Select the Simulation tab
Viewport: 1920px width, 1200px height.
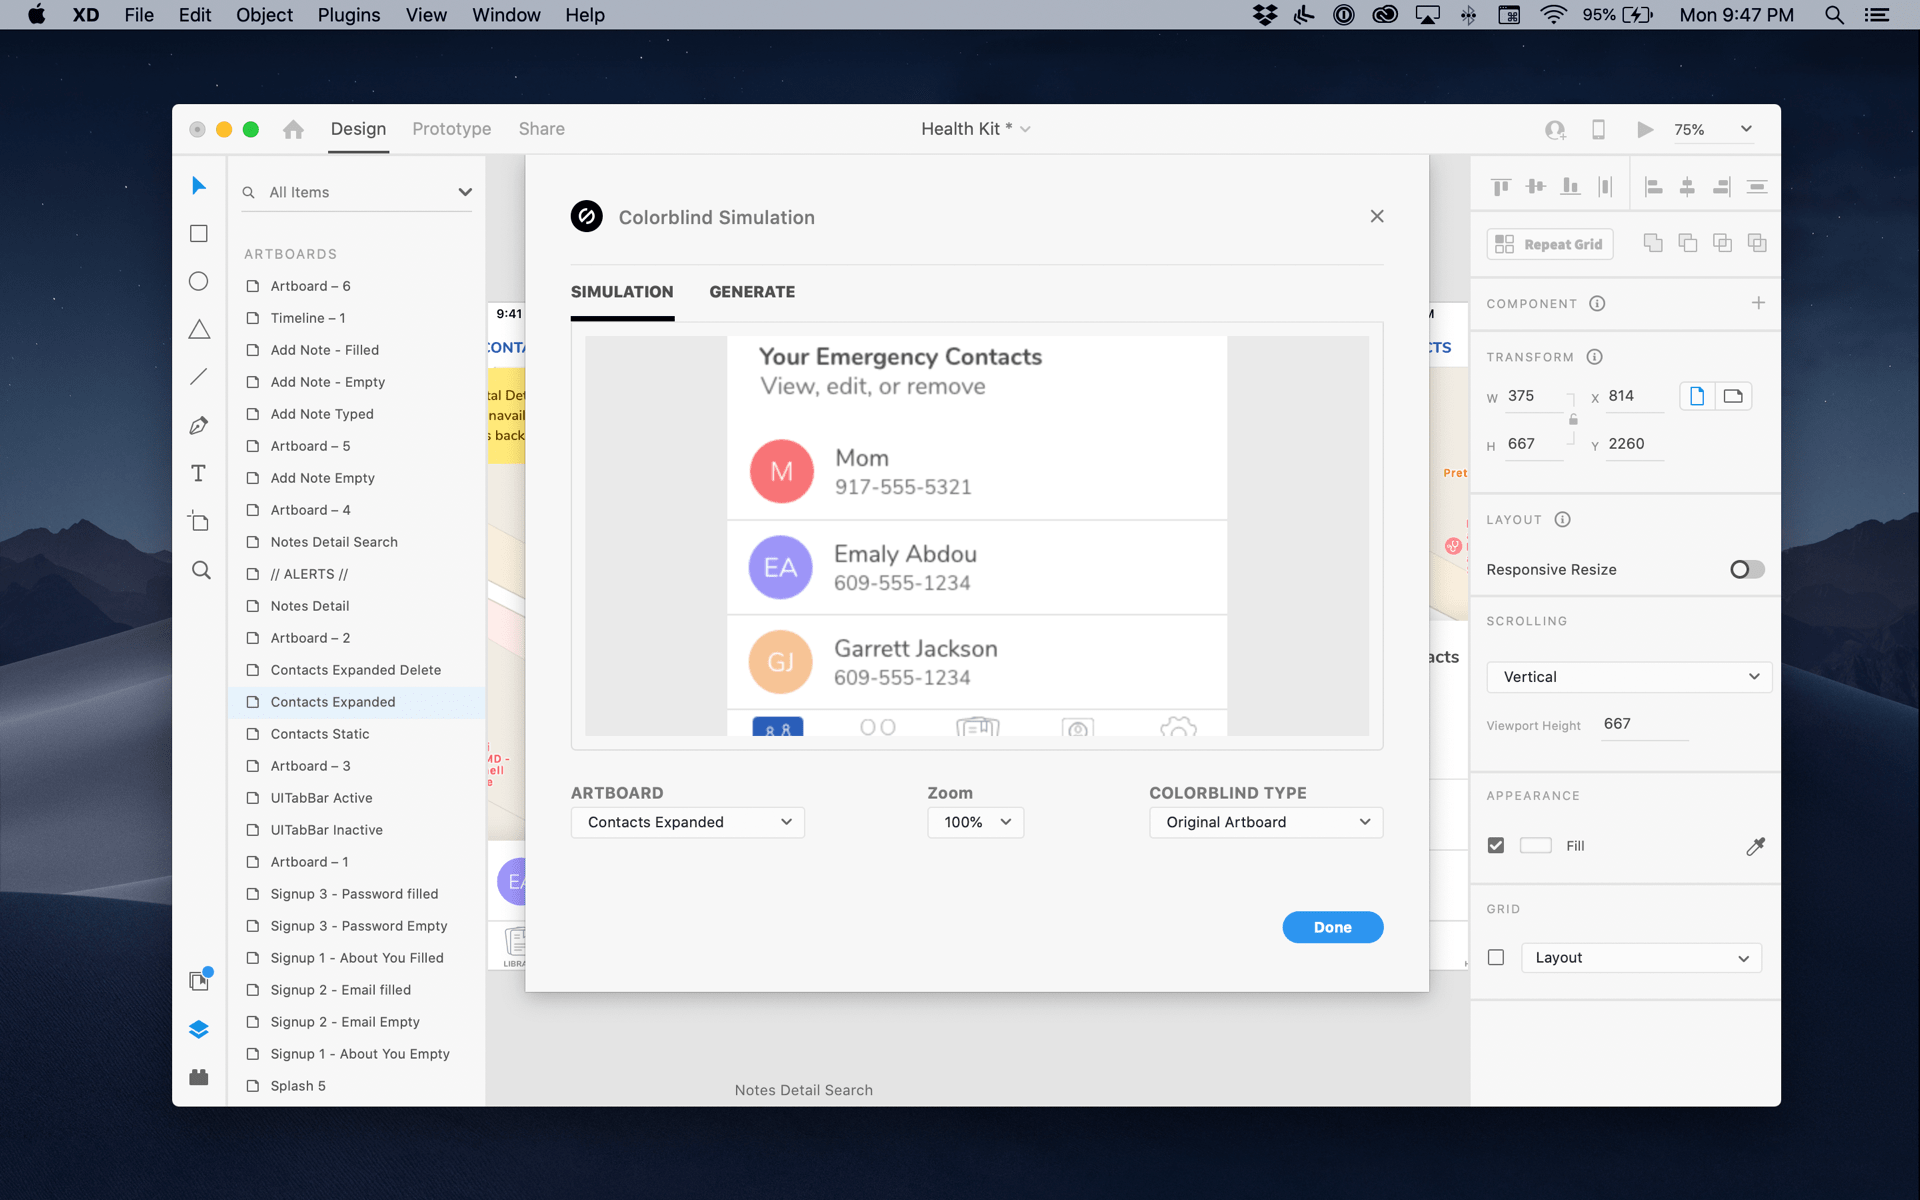coord(621,292)
